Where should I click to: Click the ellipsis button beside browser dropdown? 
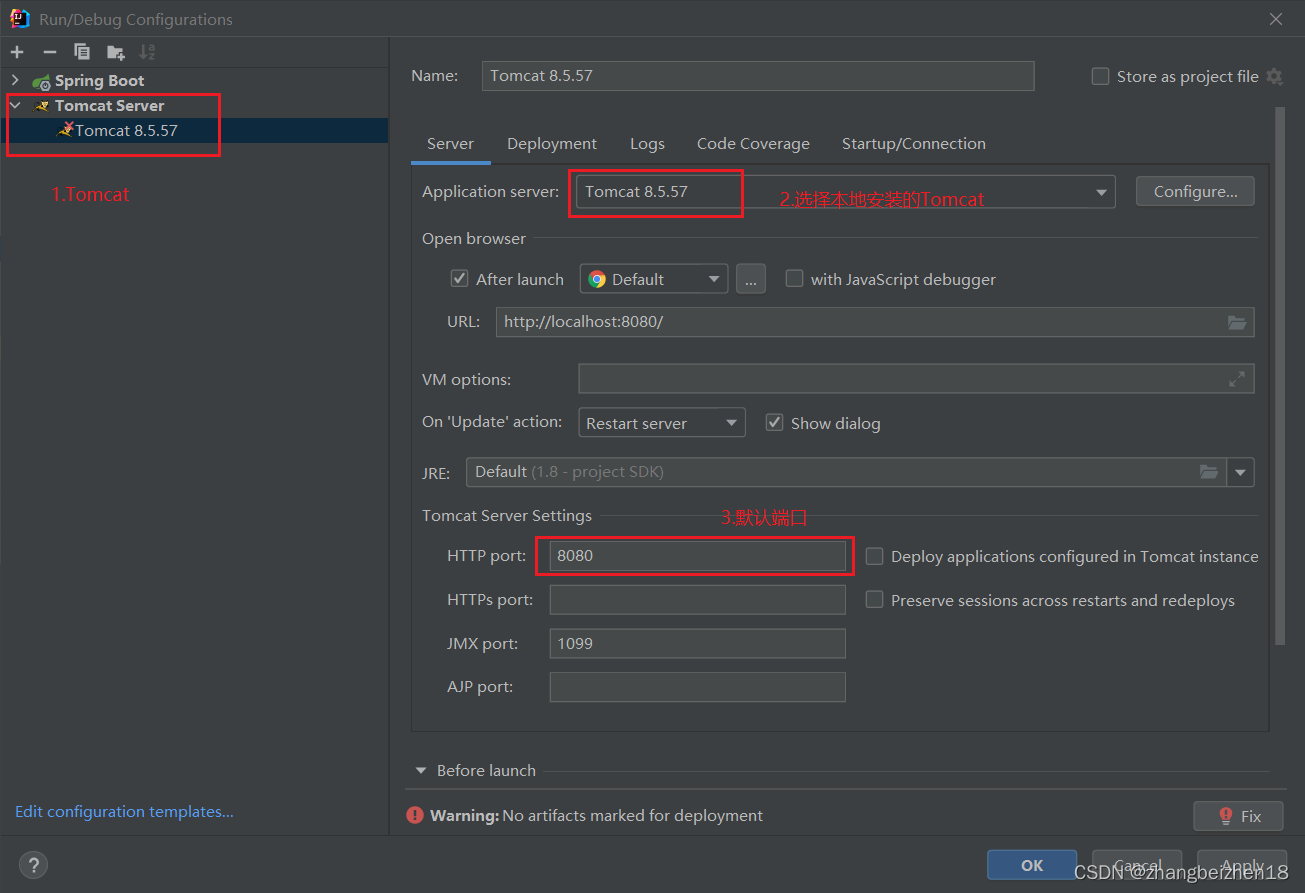click(x=751, y=279)
